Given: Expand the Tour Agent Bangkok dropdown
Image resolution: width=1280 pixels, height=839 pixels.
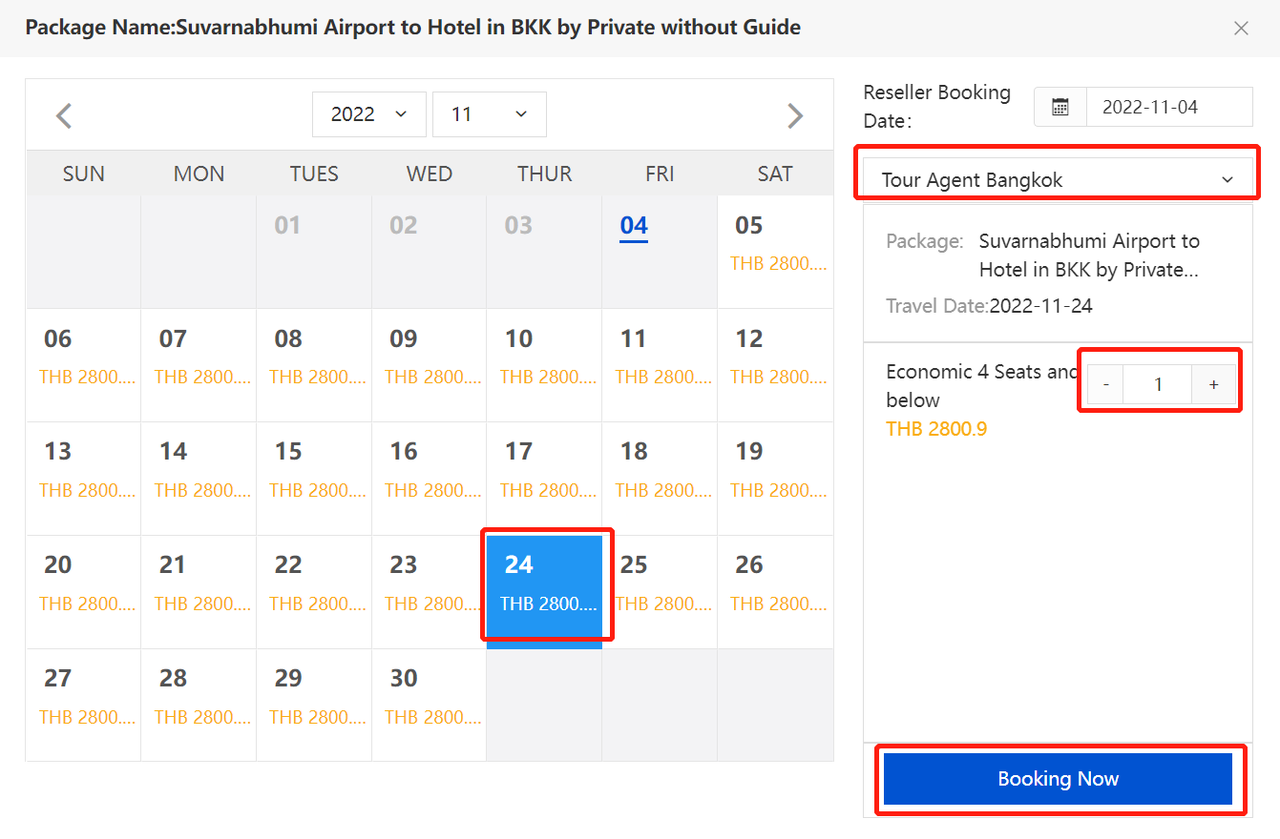Looking at the screenshot, I should coord(1057,180).
